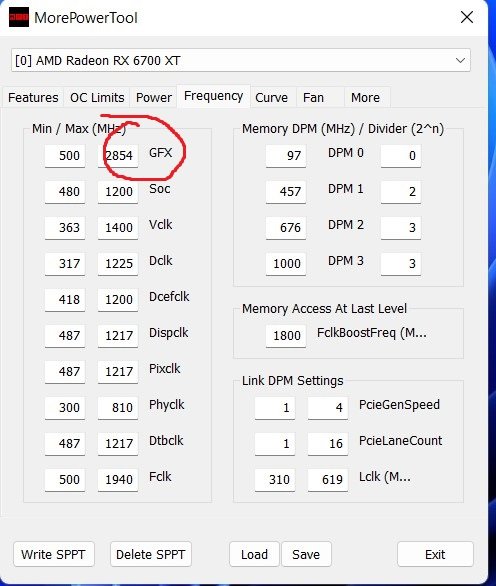Select the GFX minimum field showing 500
The height and width of the screenshot is (586, 496).
[65, 155]
